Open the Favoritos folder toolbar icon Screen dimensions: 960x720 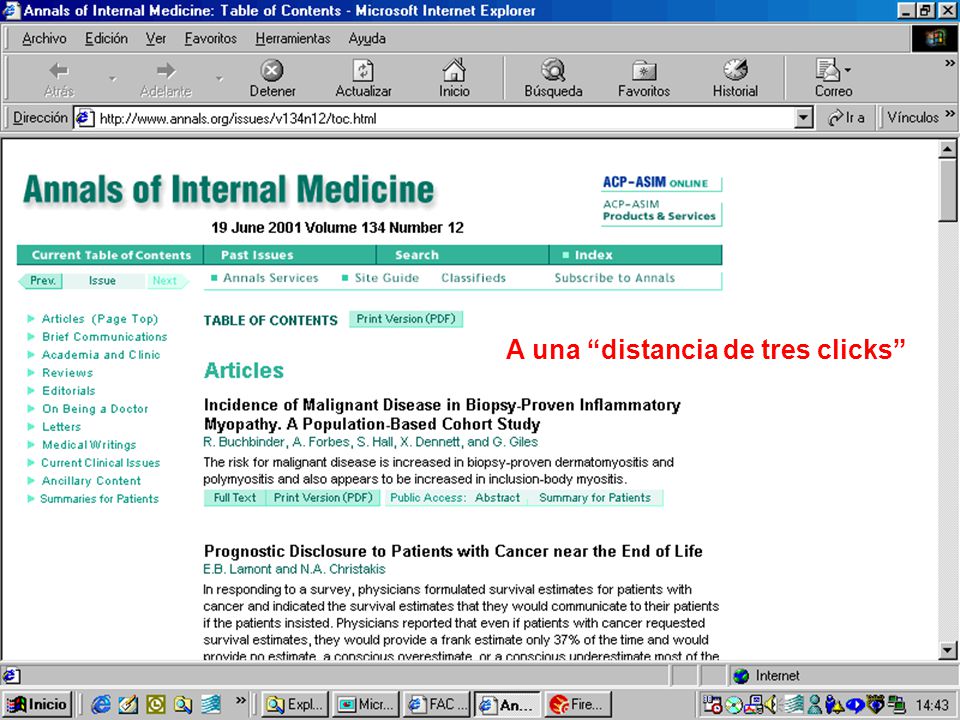pos(643,71)
